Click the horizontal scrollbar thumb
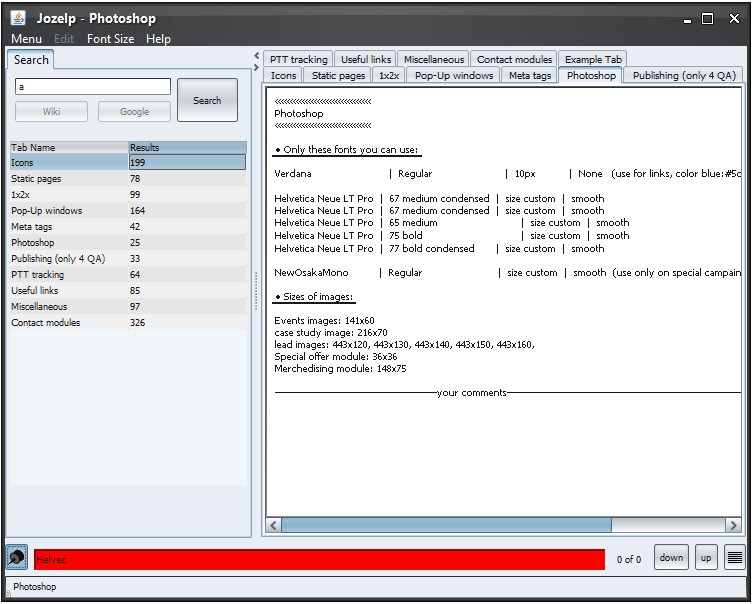Screen dimensions: 754x604 [x=446, y=526]
